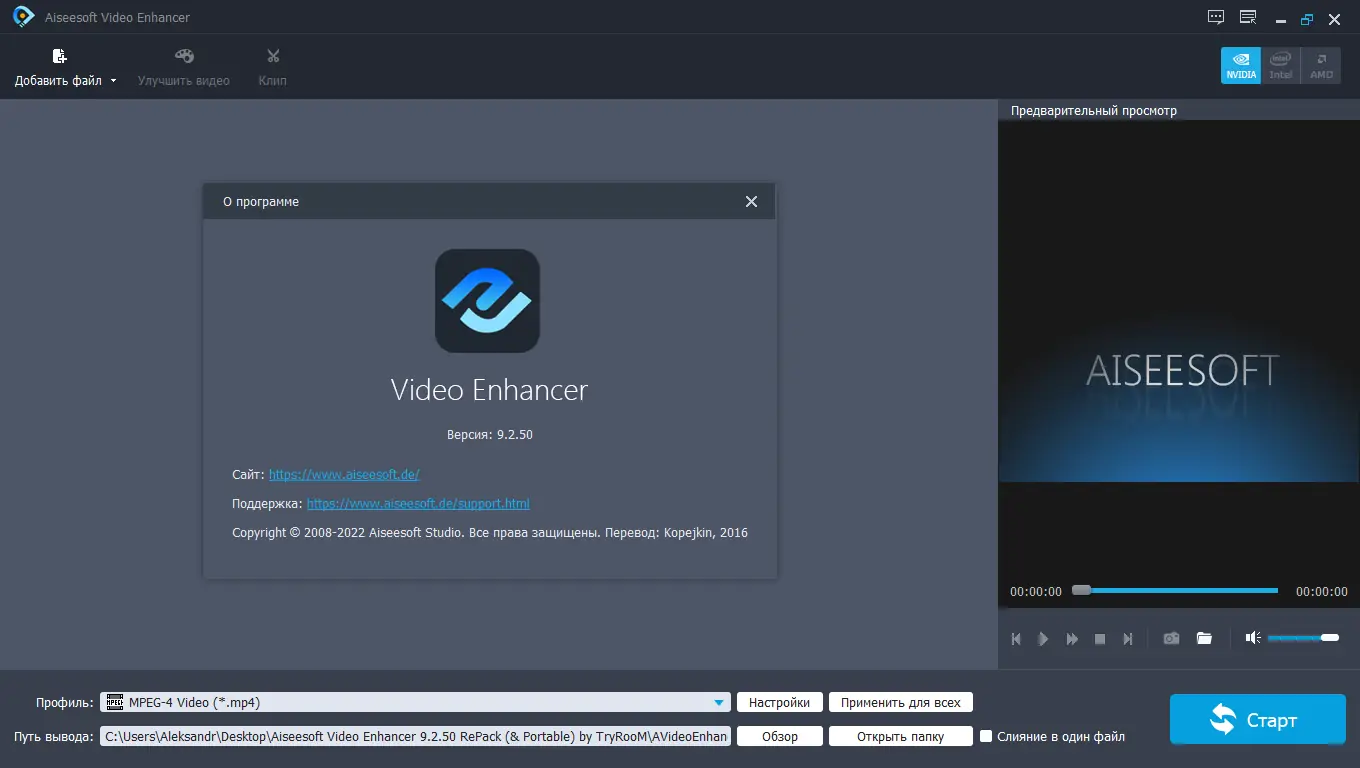
Task: Fast forward the preview
Action: [x=1072, y=638]
